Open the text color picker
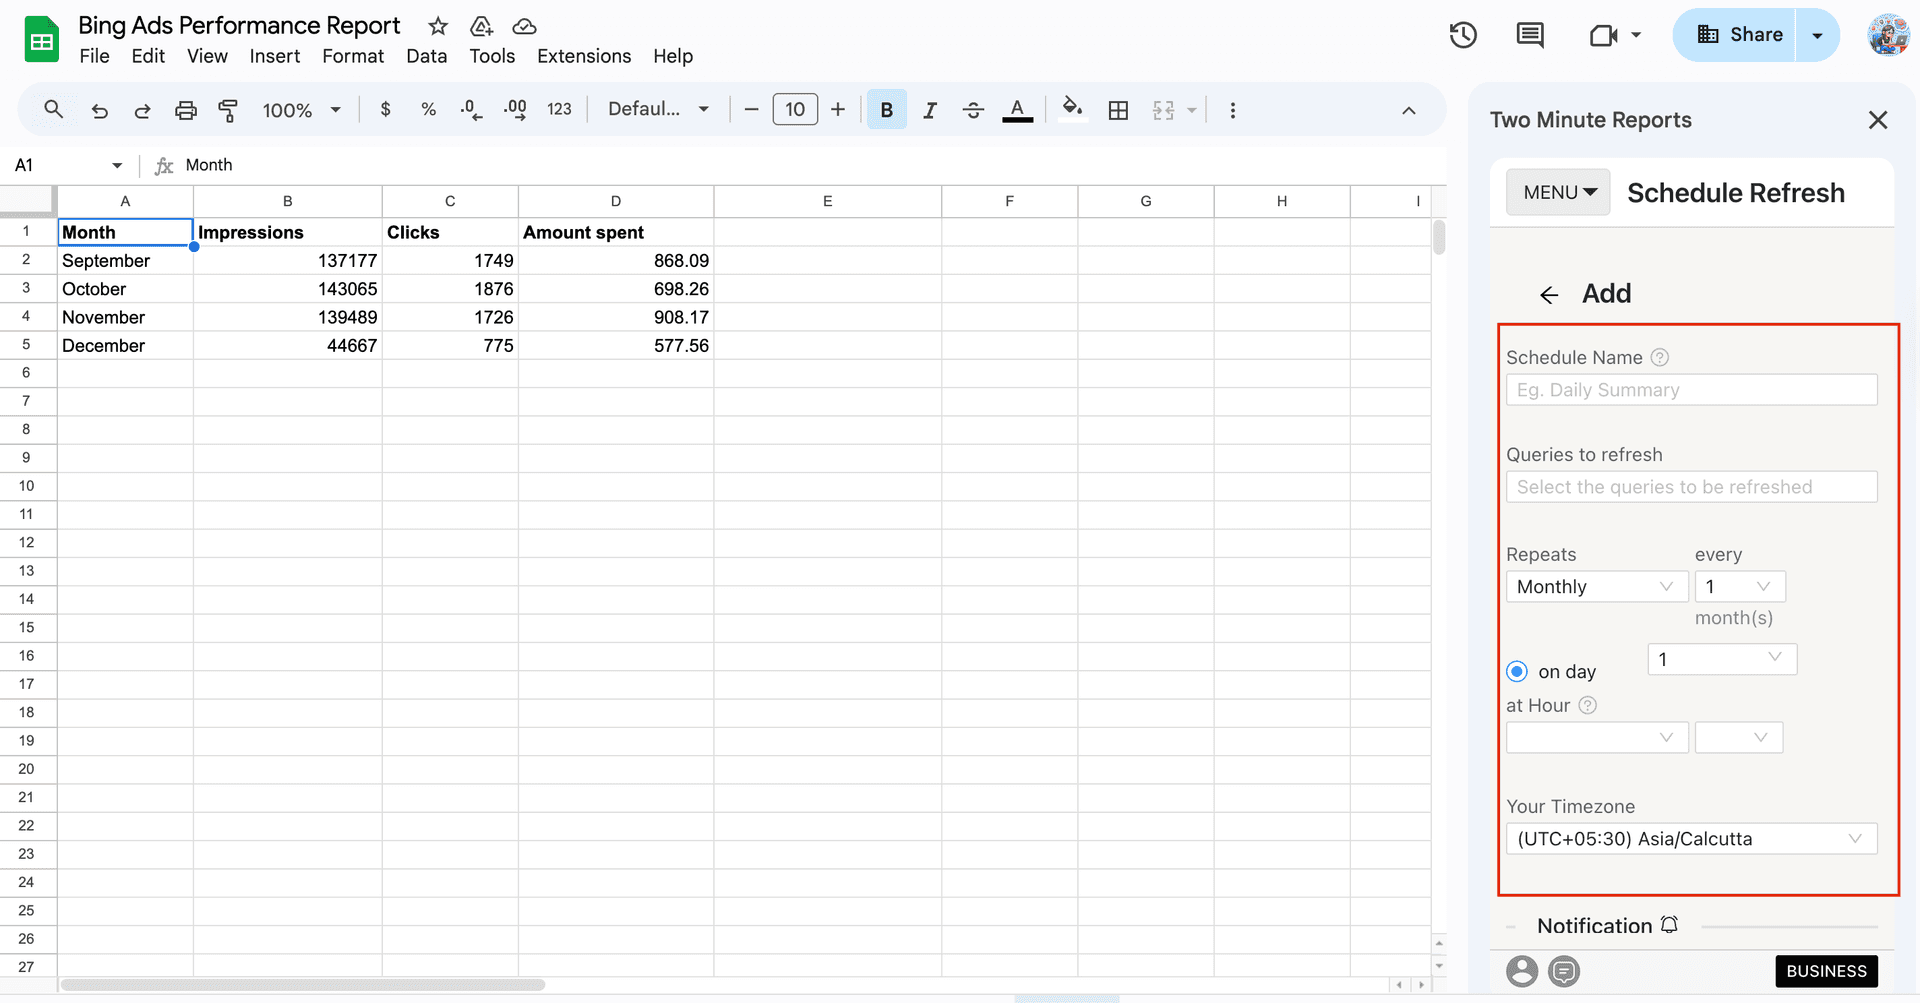1920x1003 pixels. pos(1017,110)
